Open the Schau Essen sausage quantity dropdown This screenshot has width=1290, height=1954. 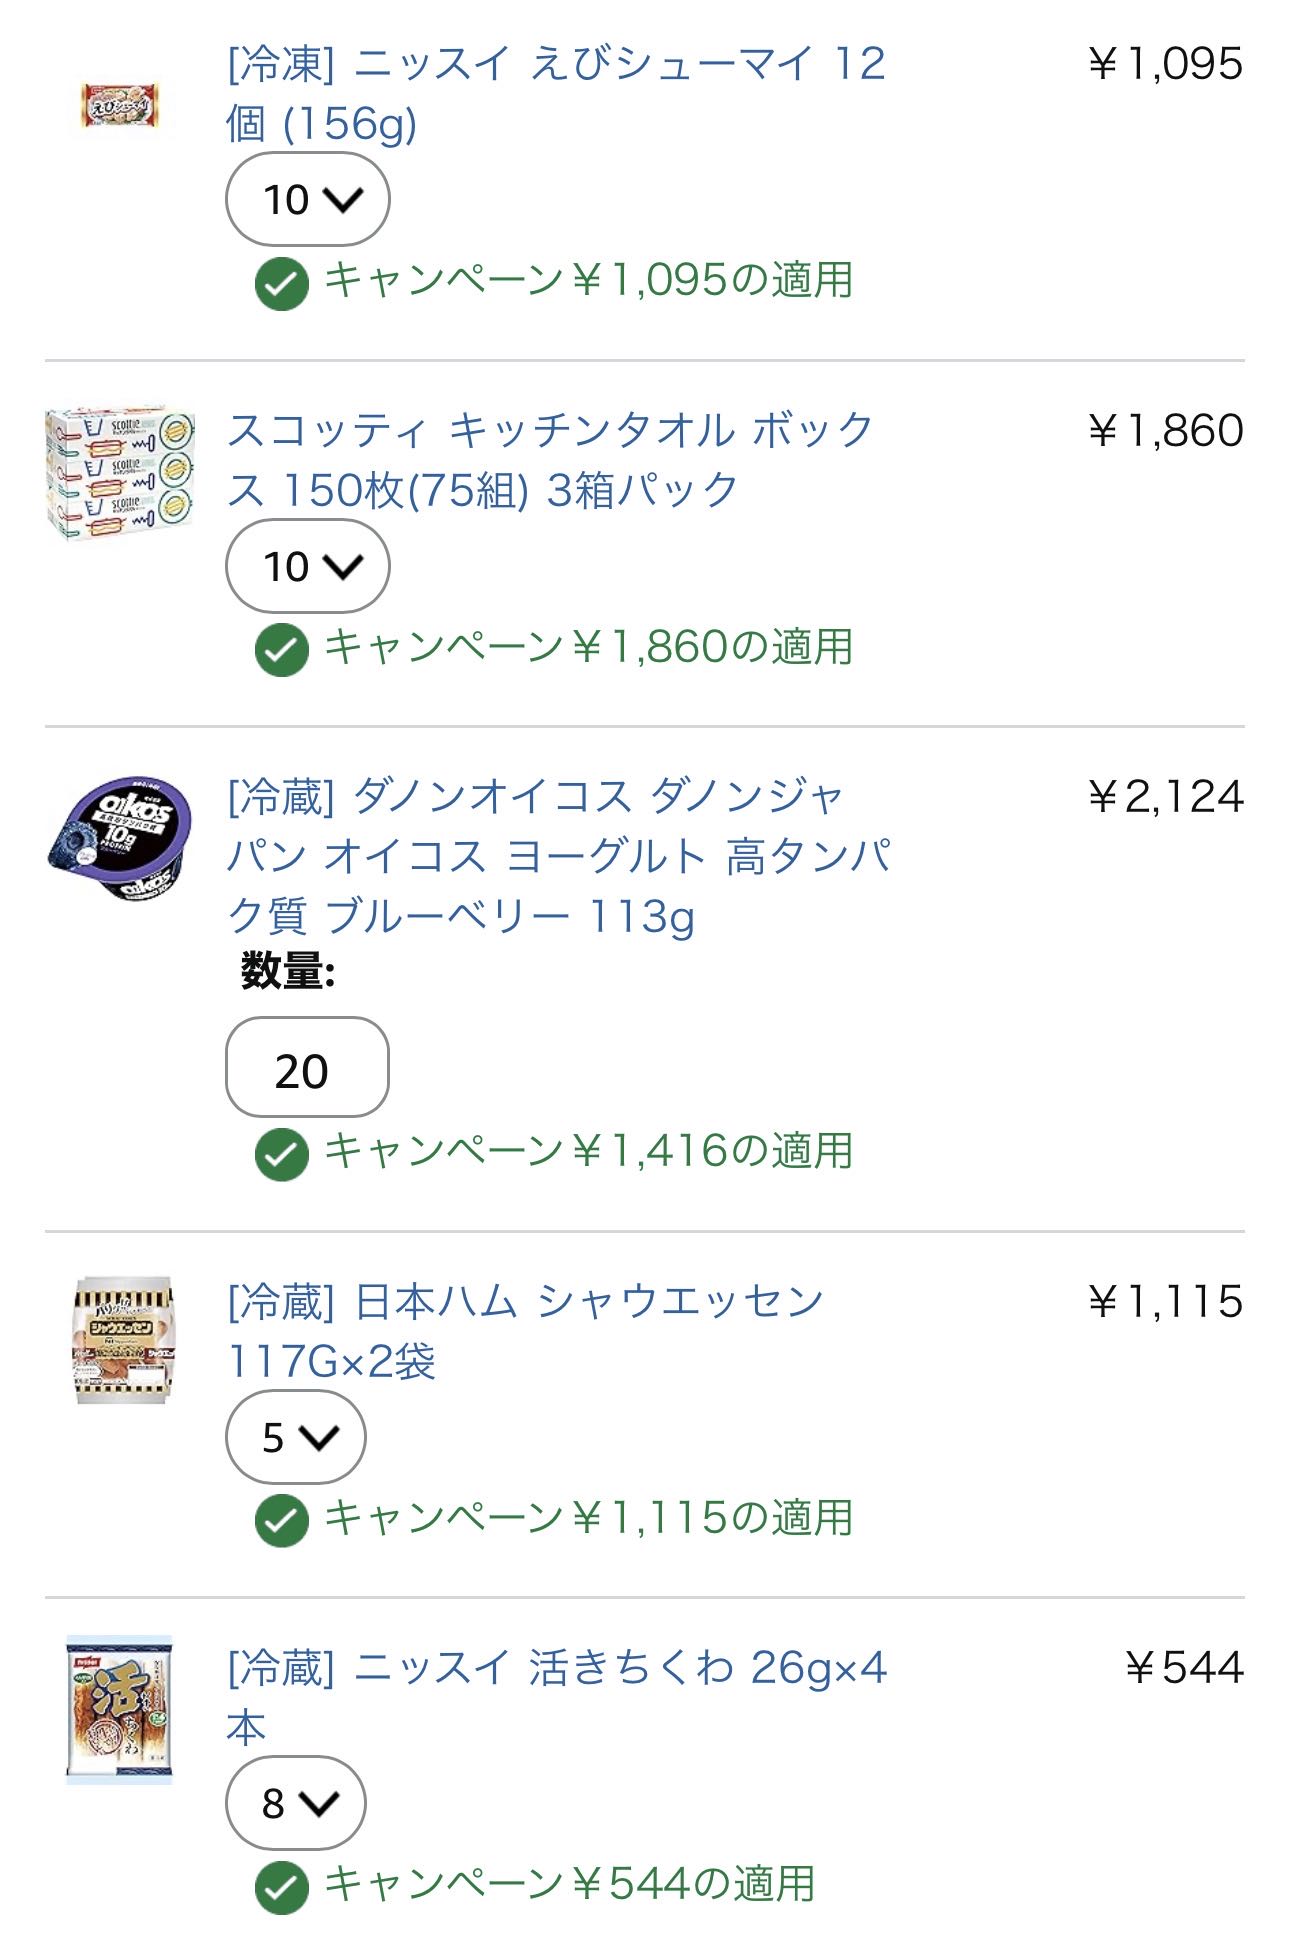click(x=296, y=1437)
